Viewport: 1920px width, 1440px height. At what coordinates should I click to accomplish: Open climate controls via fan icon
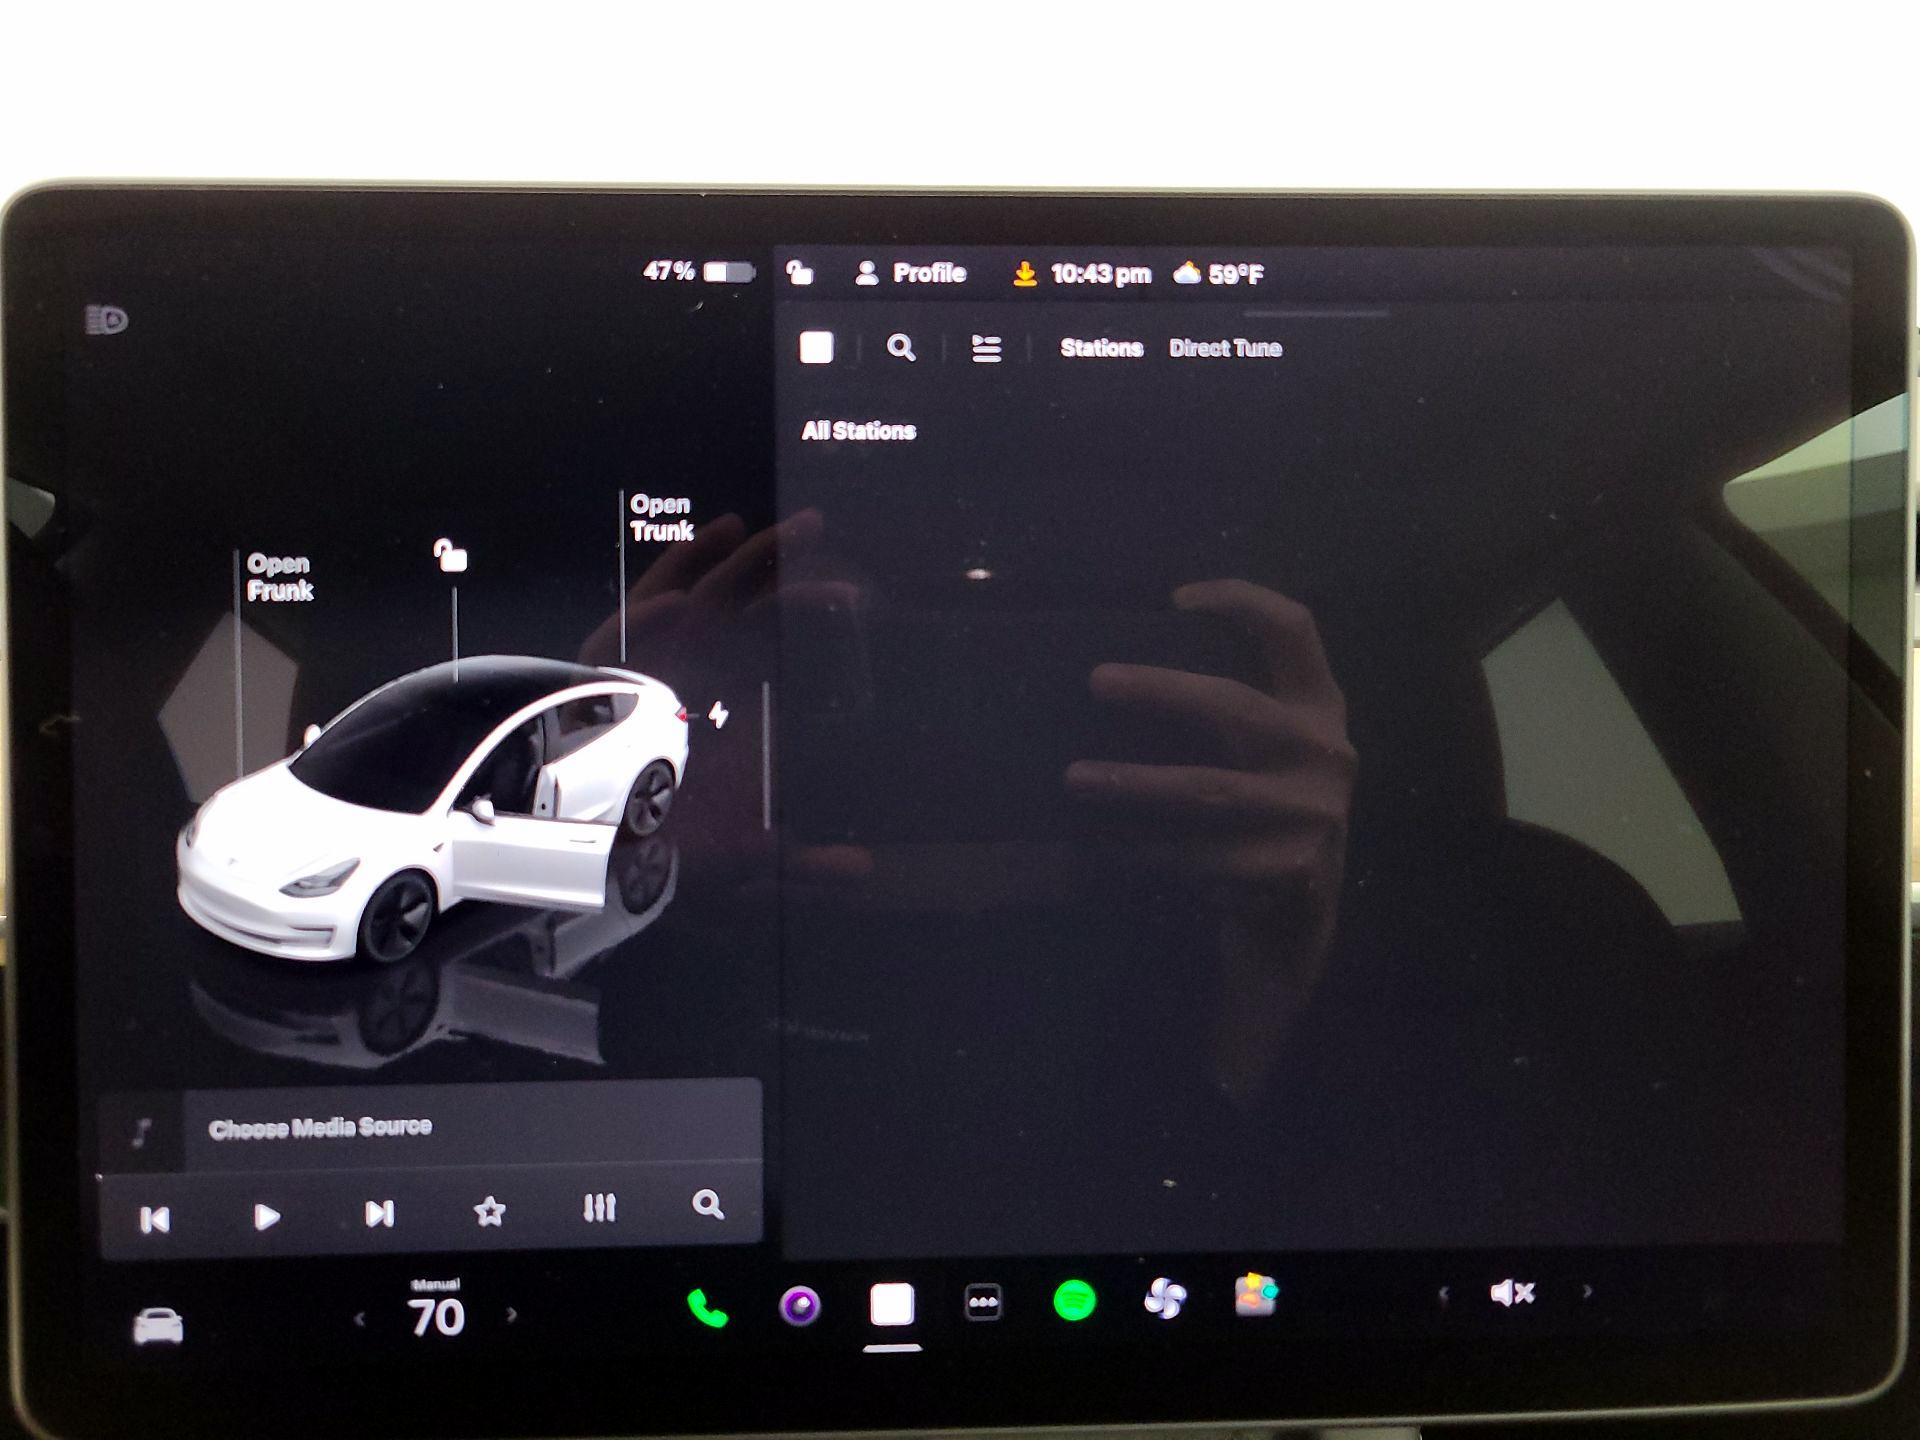pos(1164,1297)
